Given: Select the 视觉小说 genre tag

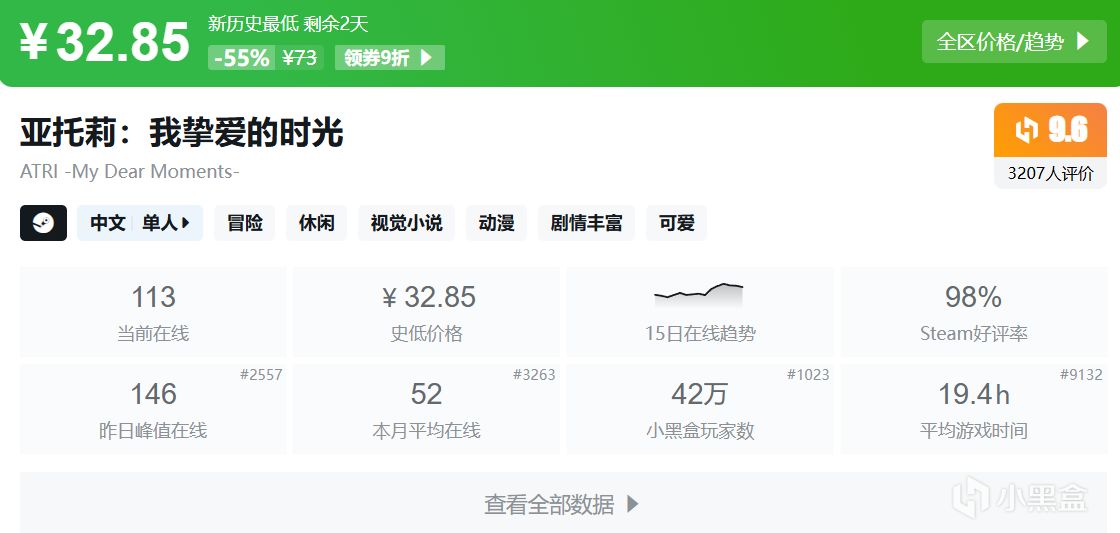Looking at the screenshot, I should point(406,223).
